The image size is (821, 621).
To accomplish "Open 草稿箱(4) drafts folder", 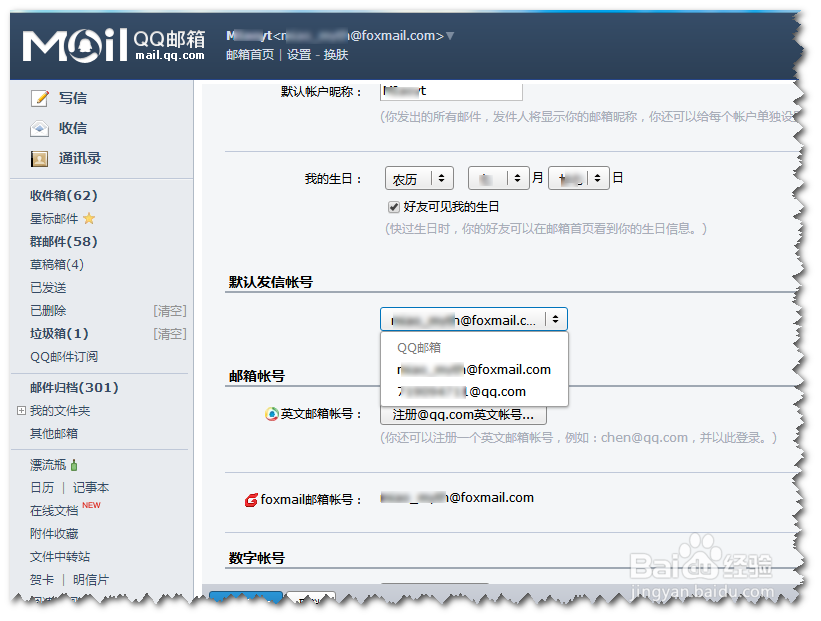I will tap(57, 264).
